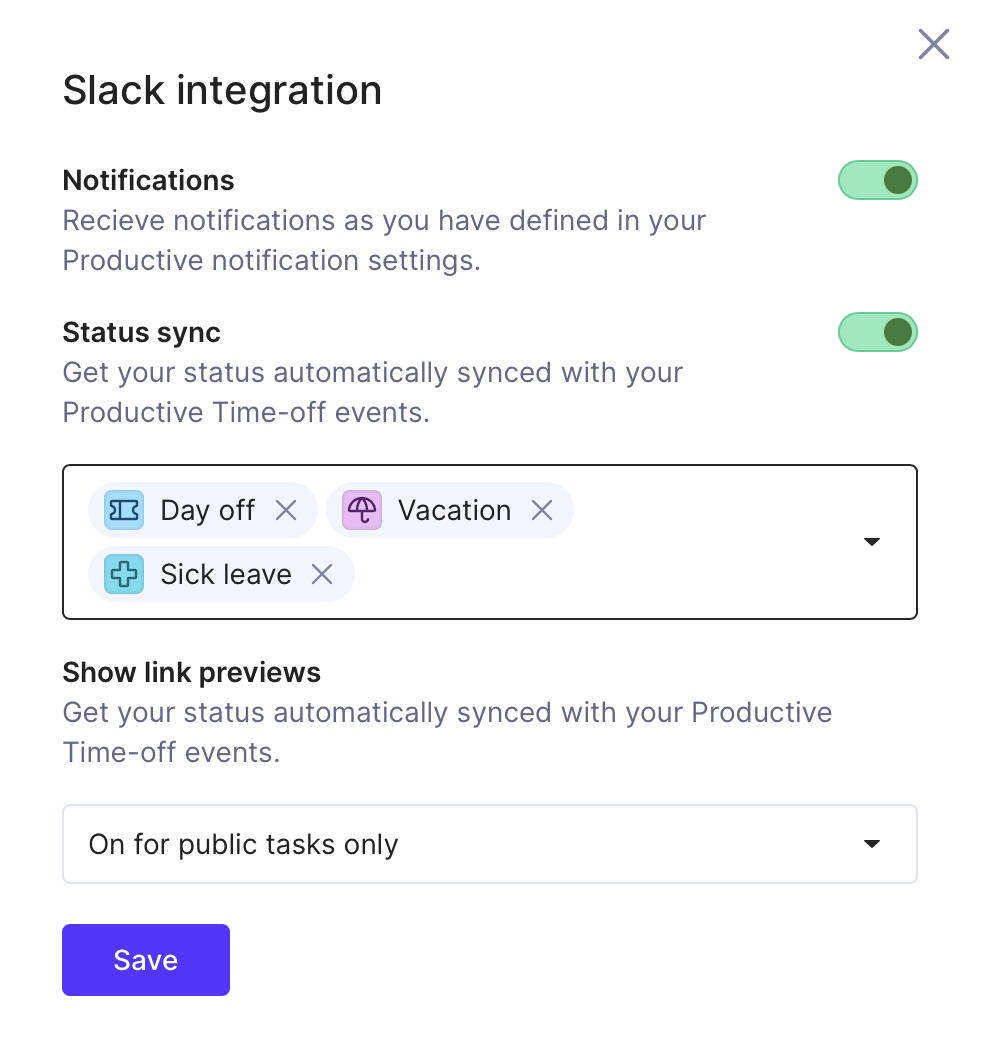Viewport: 984px width, 1056px height.
Task: Click the Sick leave chip label
Action: click(226, 574)
